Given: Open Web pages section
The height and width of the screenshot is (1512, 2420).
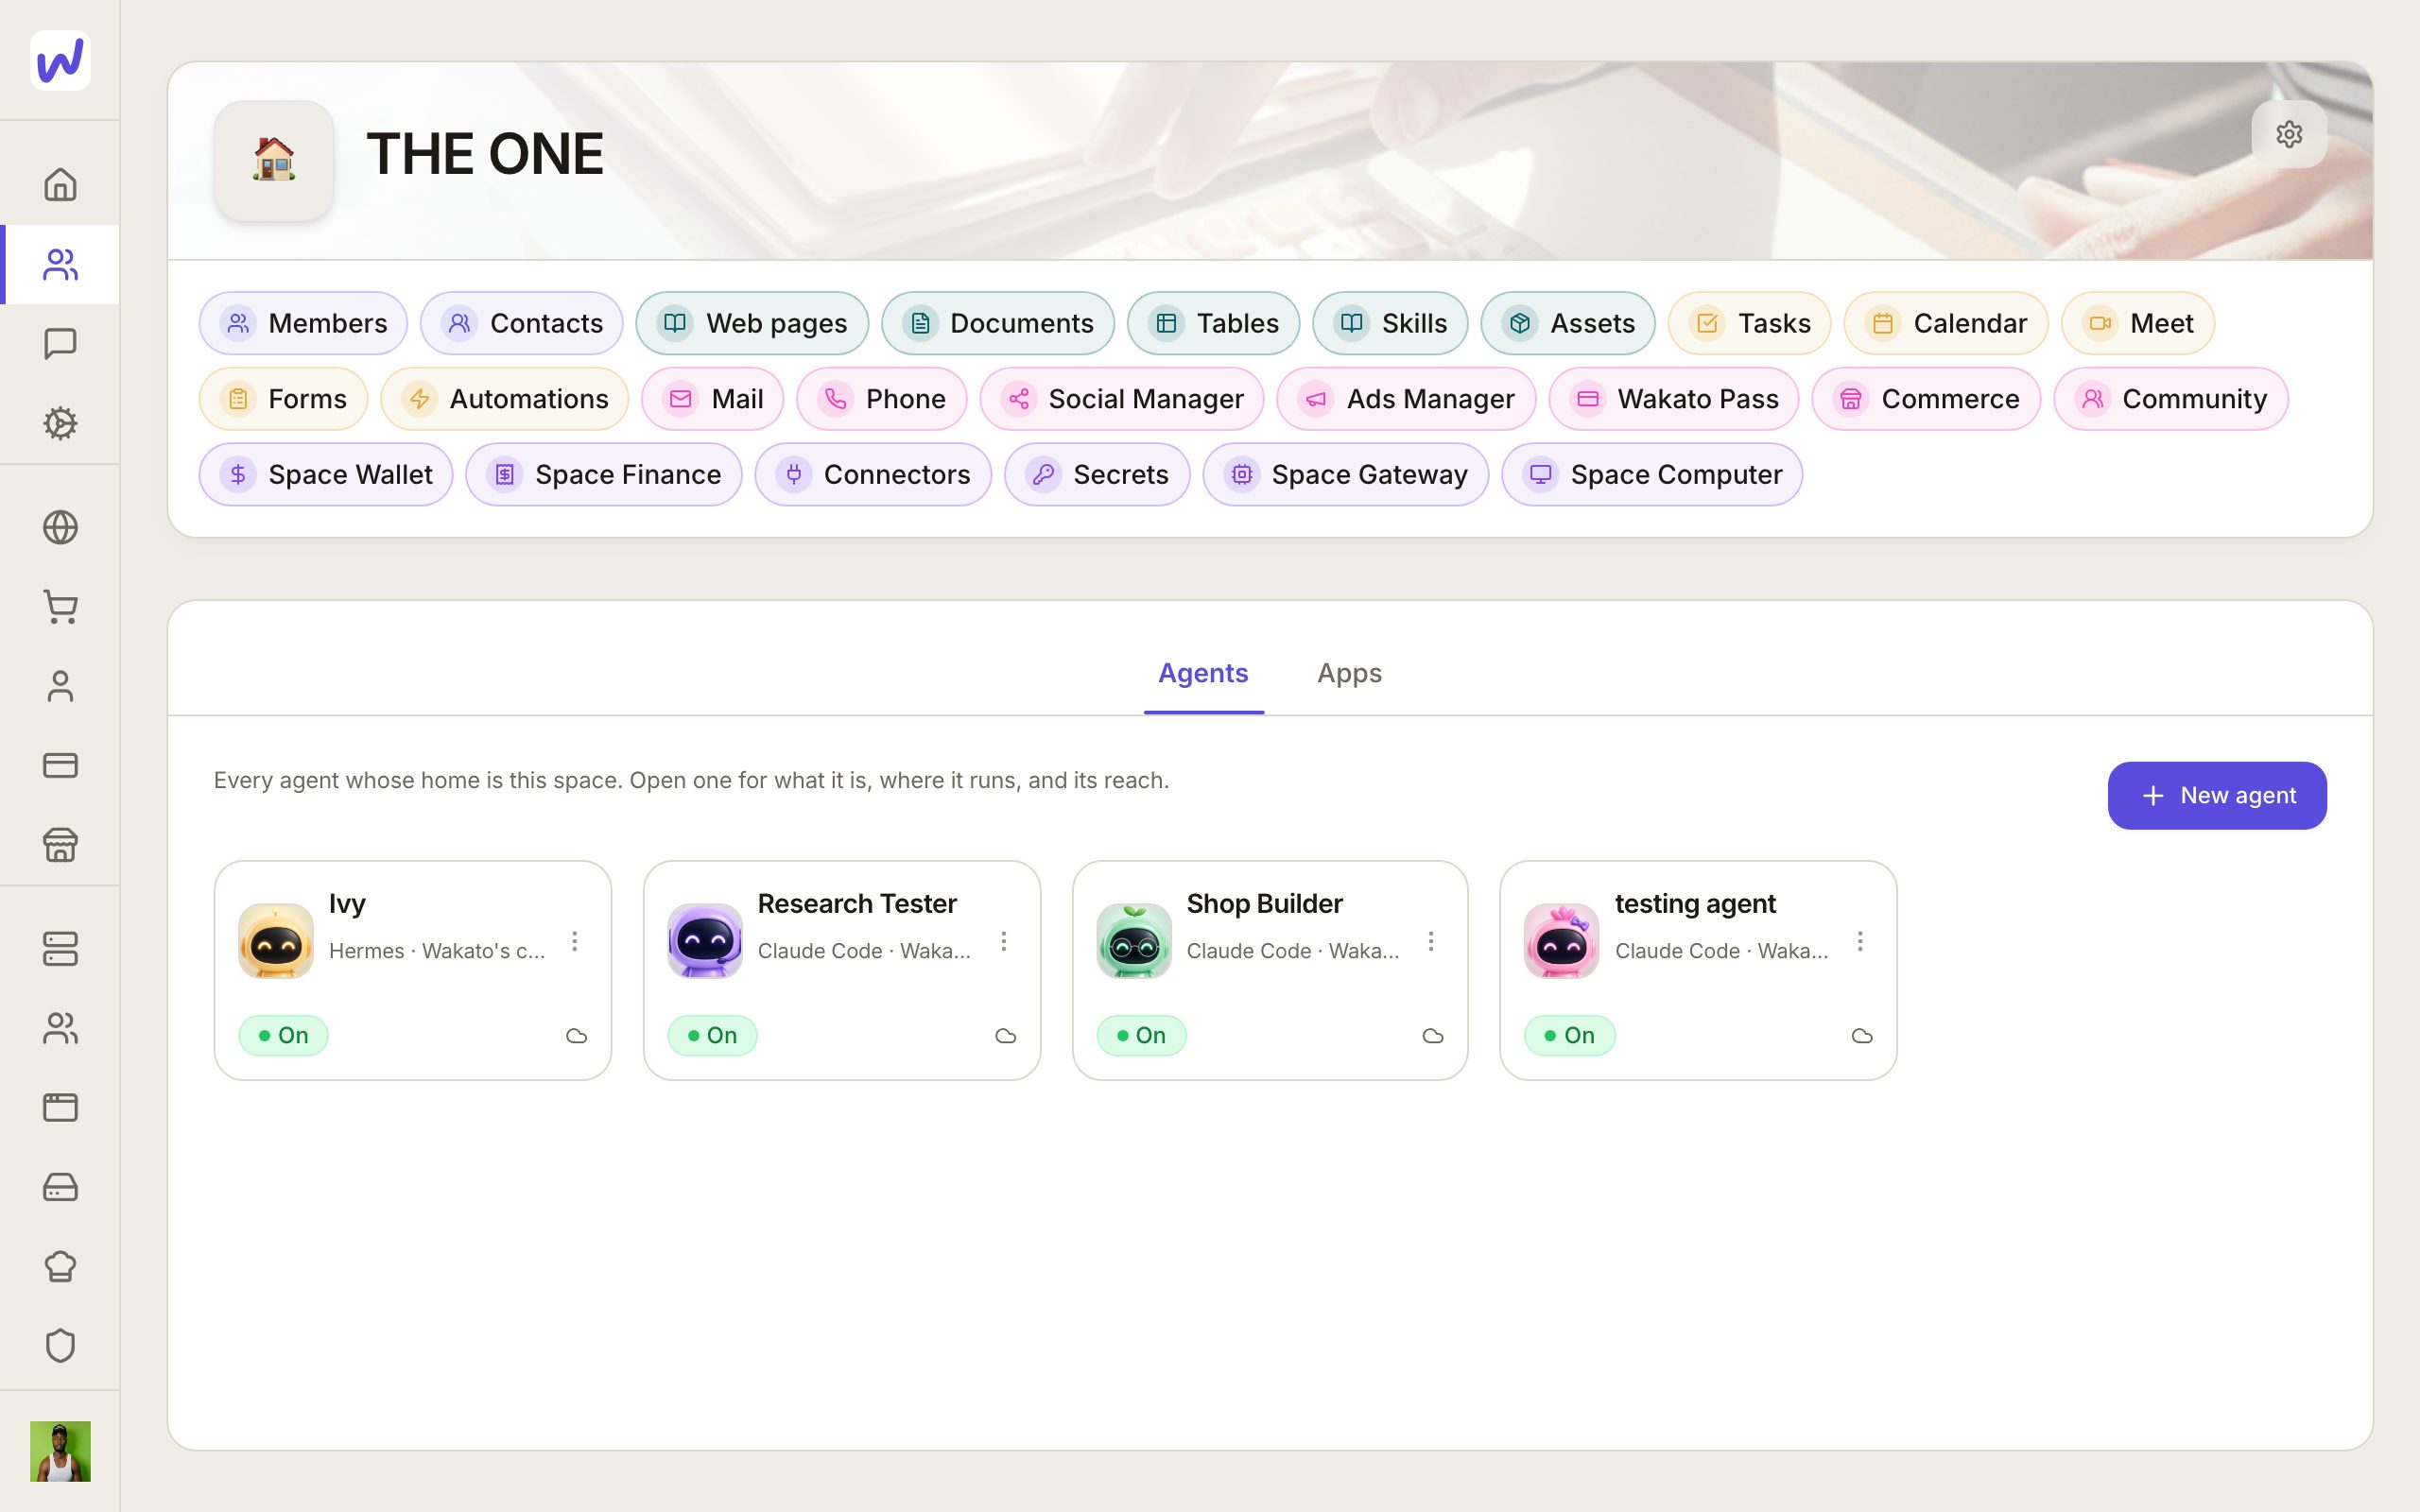Looking at the screenshot, I should (752, 323).
